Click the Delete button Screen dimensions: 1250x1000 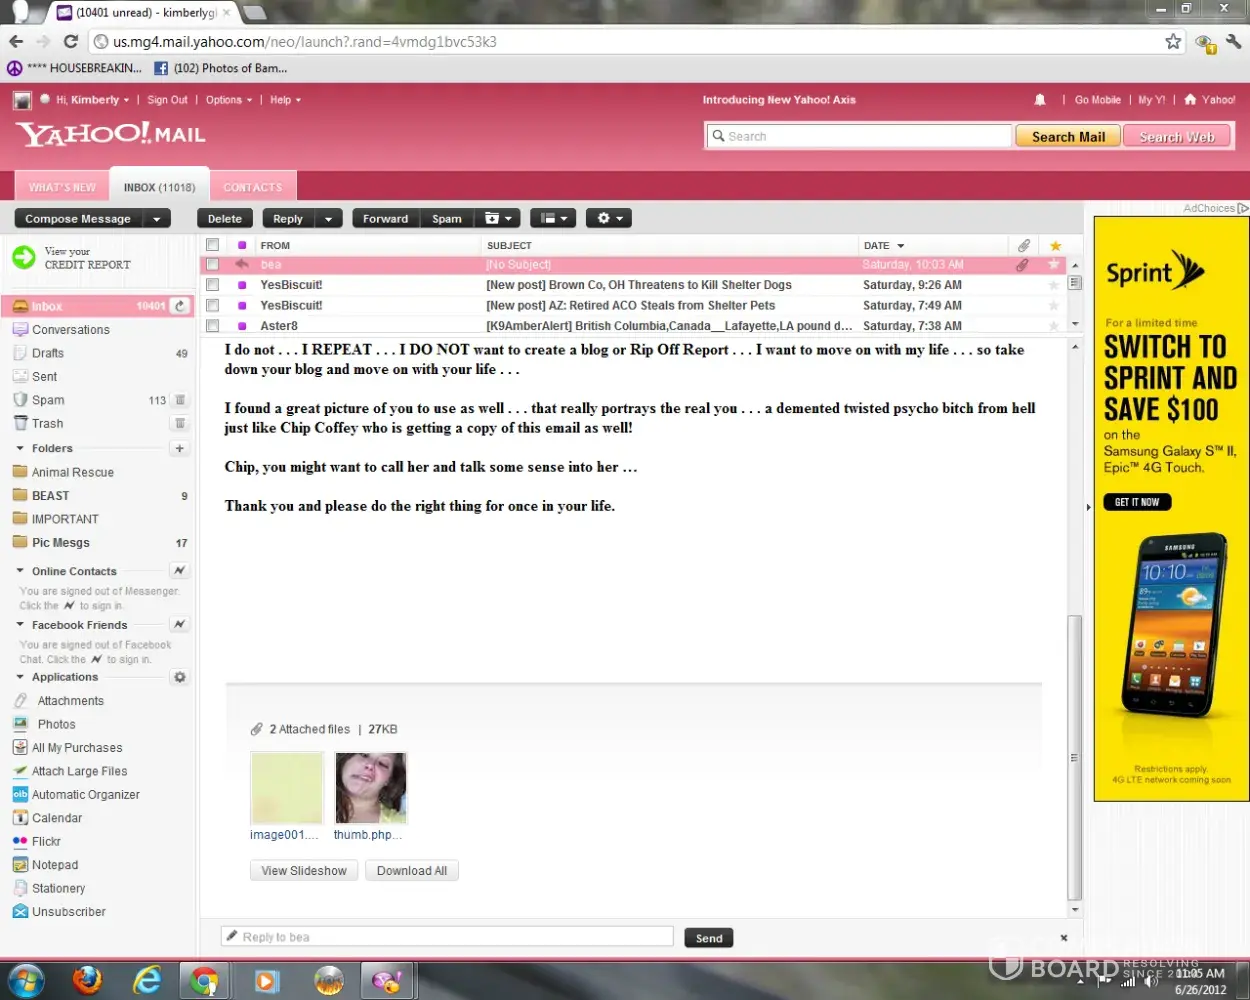coord(225,219)
